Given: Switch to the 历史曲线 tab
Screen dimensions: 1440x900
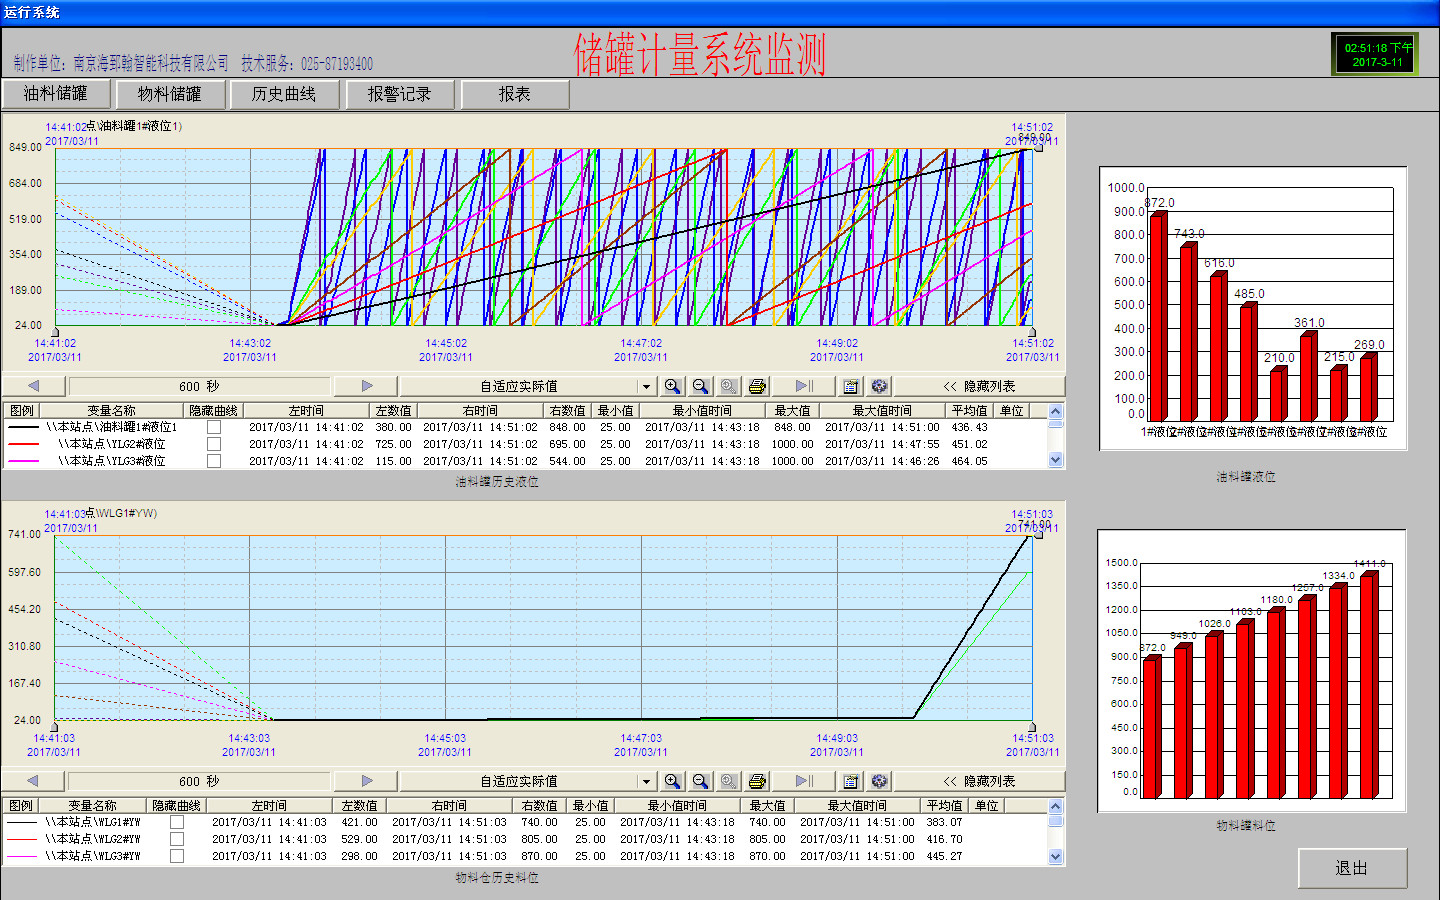Looking at the screenshot, I should tap(284, 94).
